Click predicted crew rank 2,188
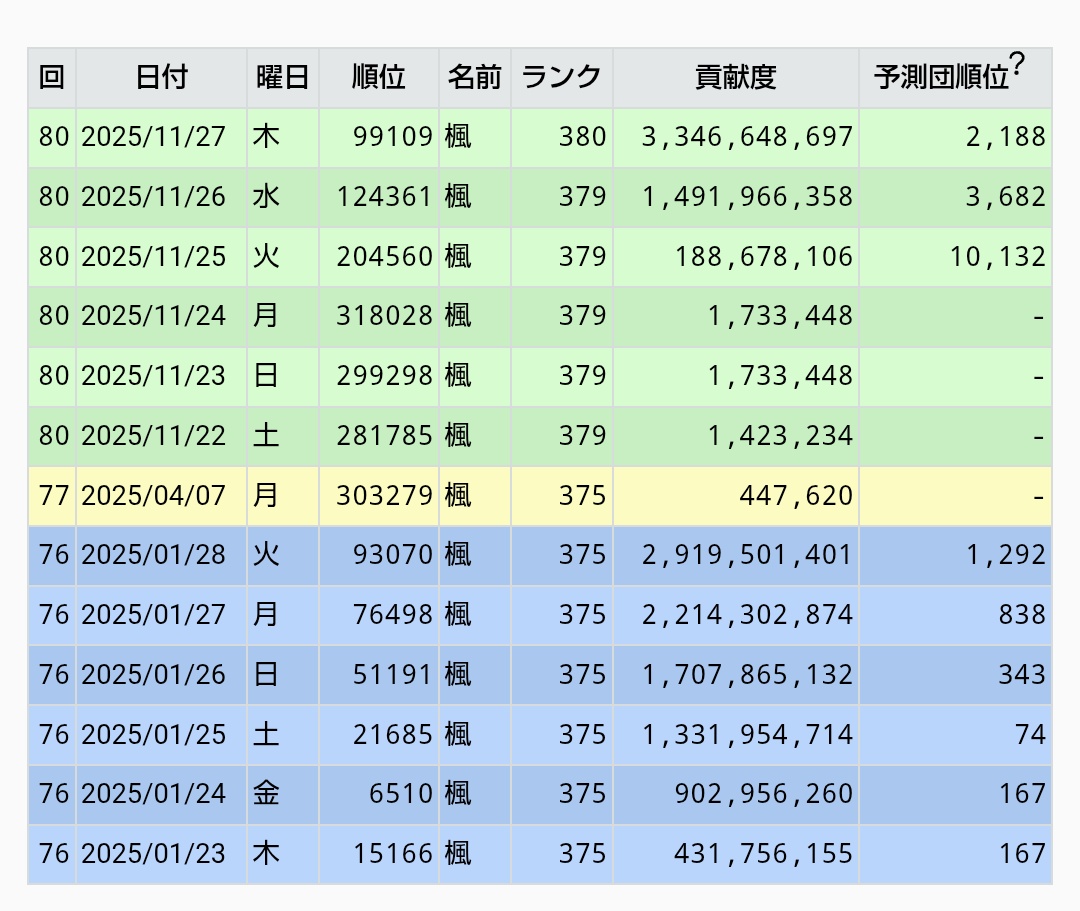 pyautogui.click(x=1006, y=136)
